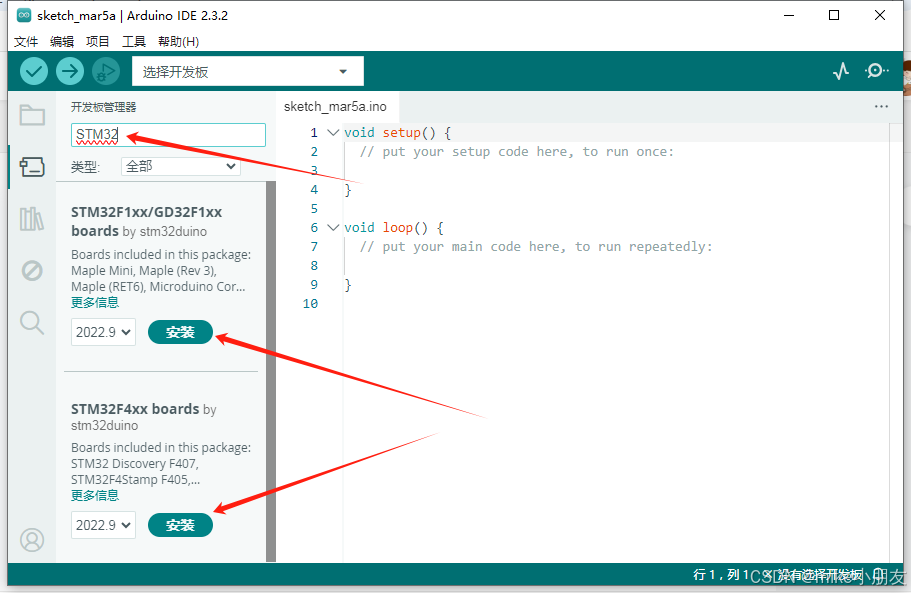Install the STM32F4xx boards package

pyautogui.click(x=180, y=525)
